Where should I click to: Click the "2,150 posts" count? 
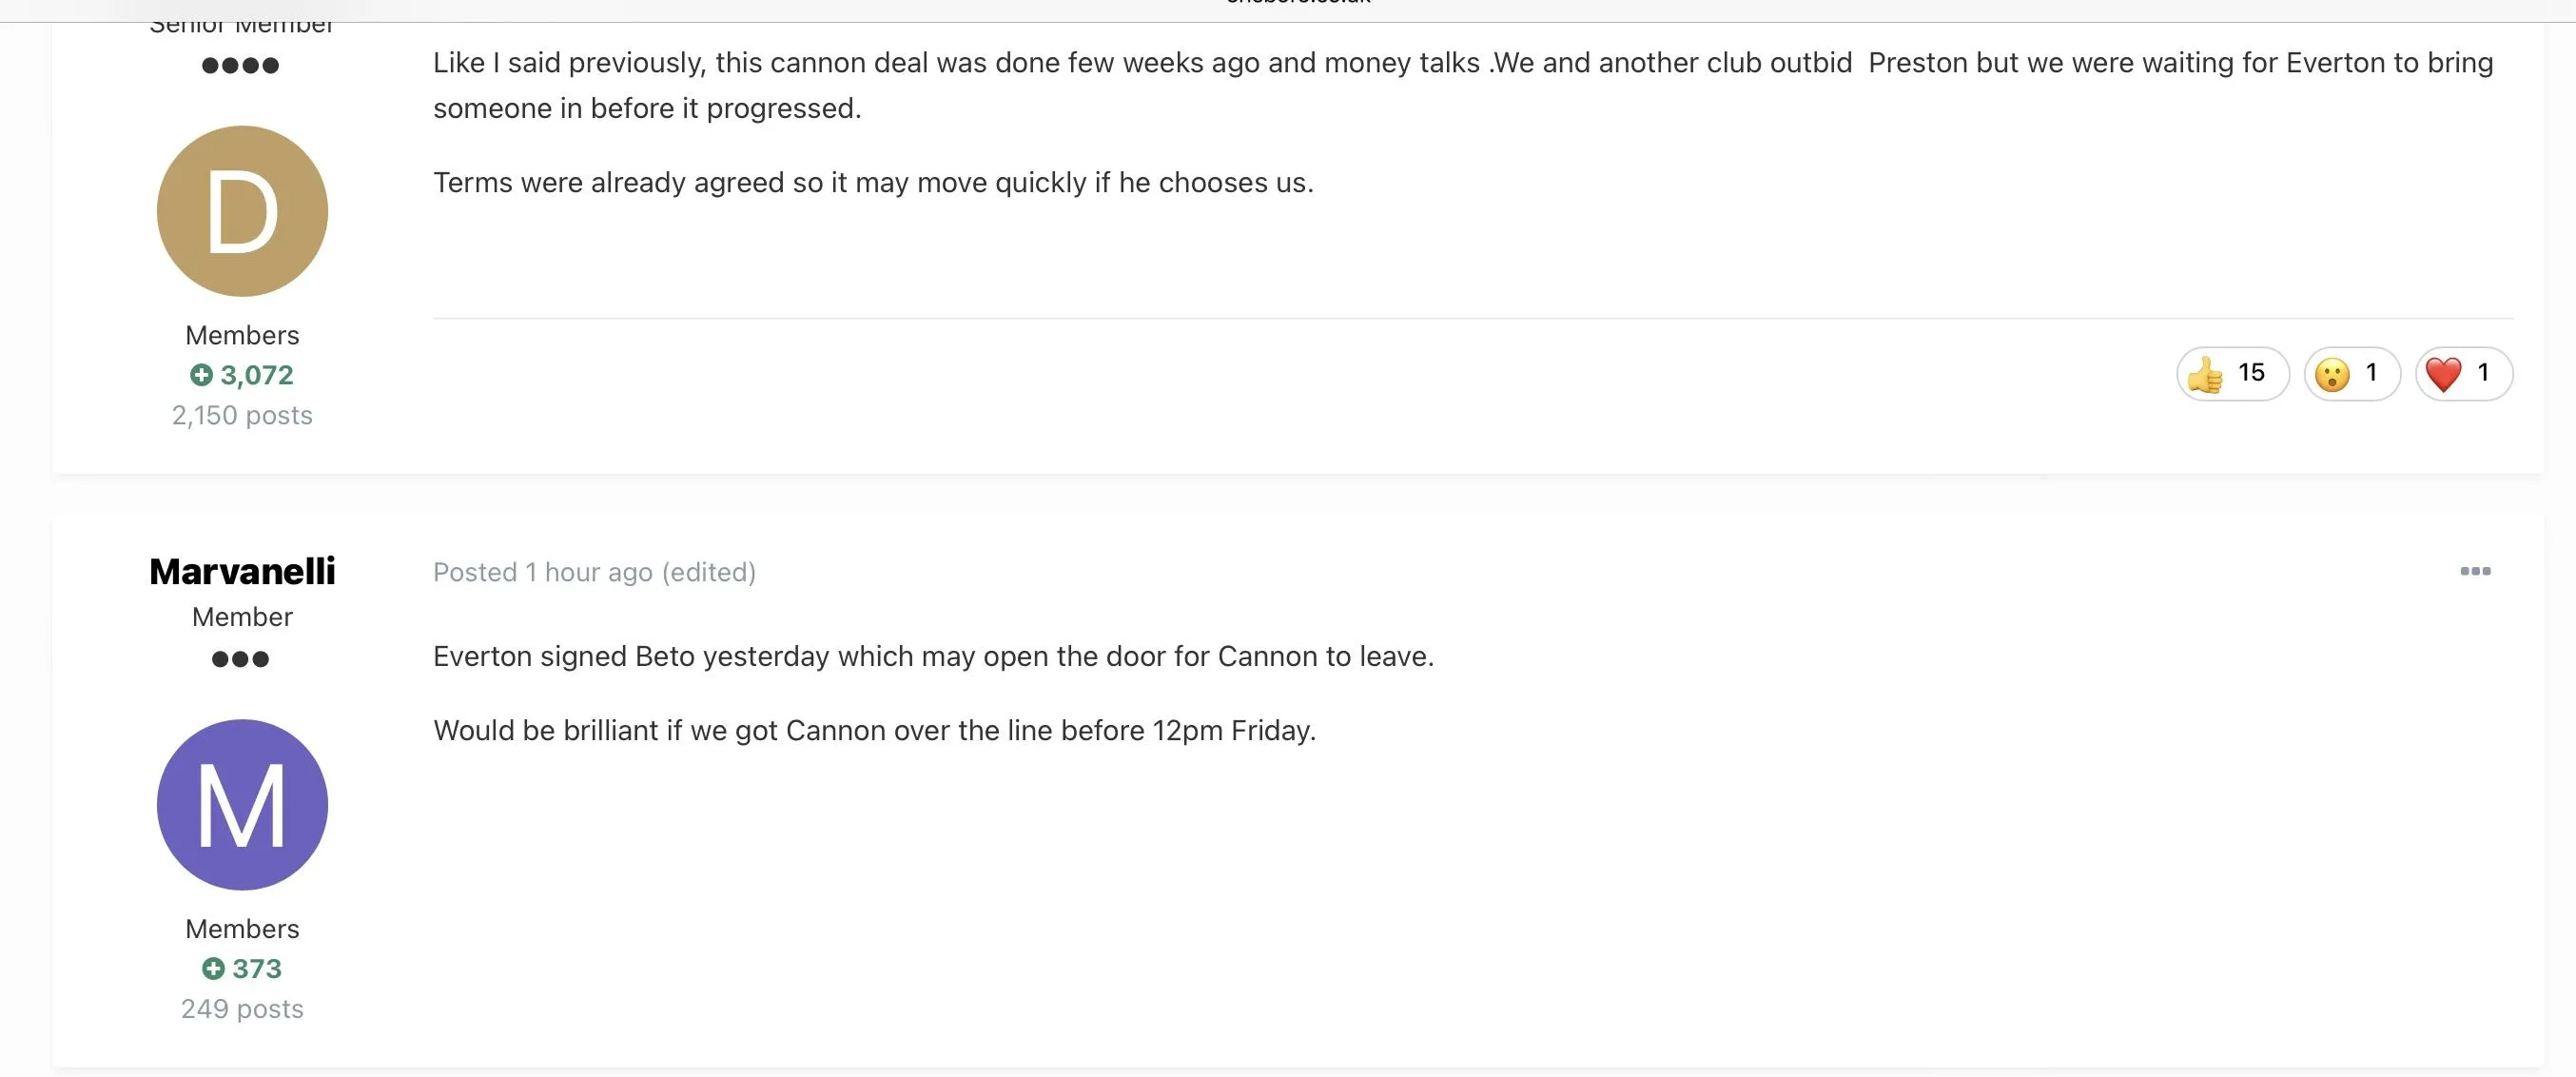pos(242,415)
